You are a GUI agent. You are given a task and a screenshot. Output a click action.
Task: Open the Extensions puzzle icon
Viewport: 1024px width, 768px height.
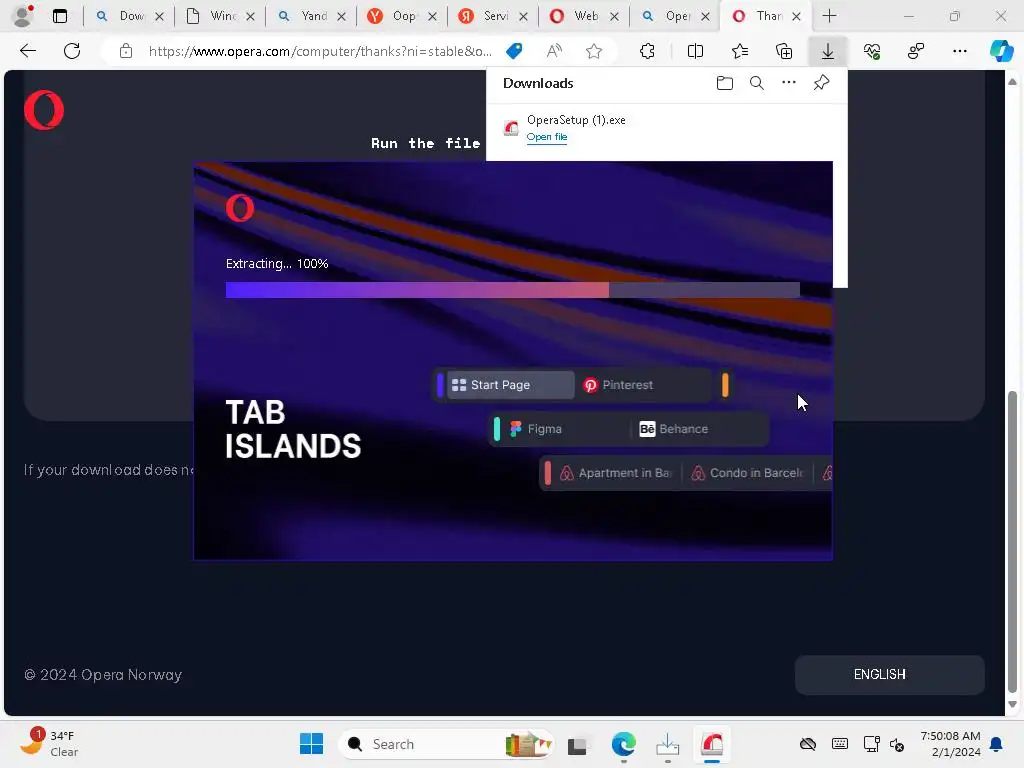coord(647,51)
